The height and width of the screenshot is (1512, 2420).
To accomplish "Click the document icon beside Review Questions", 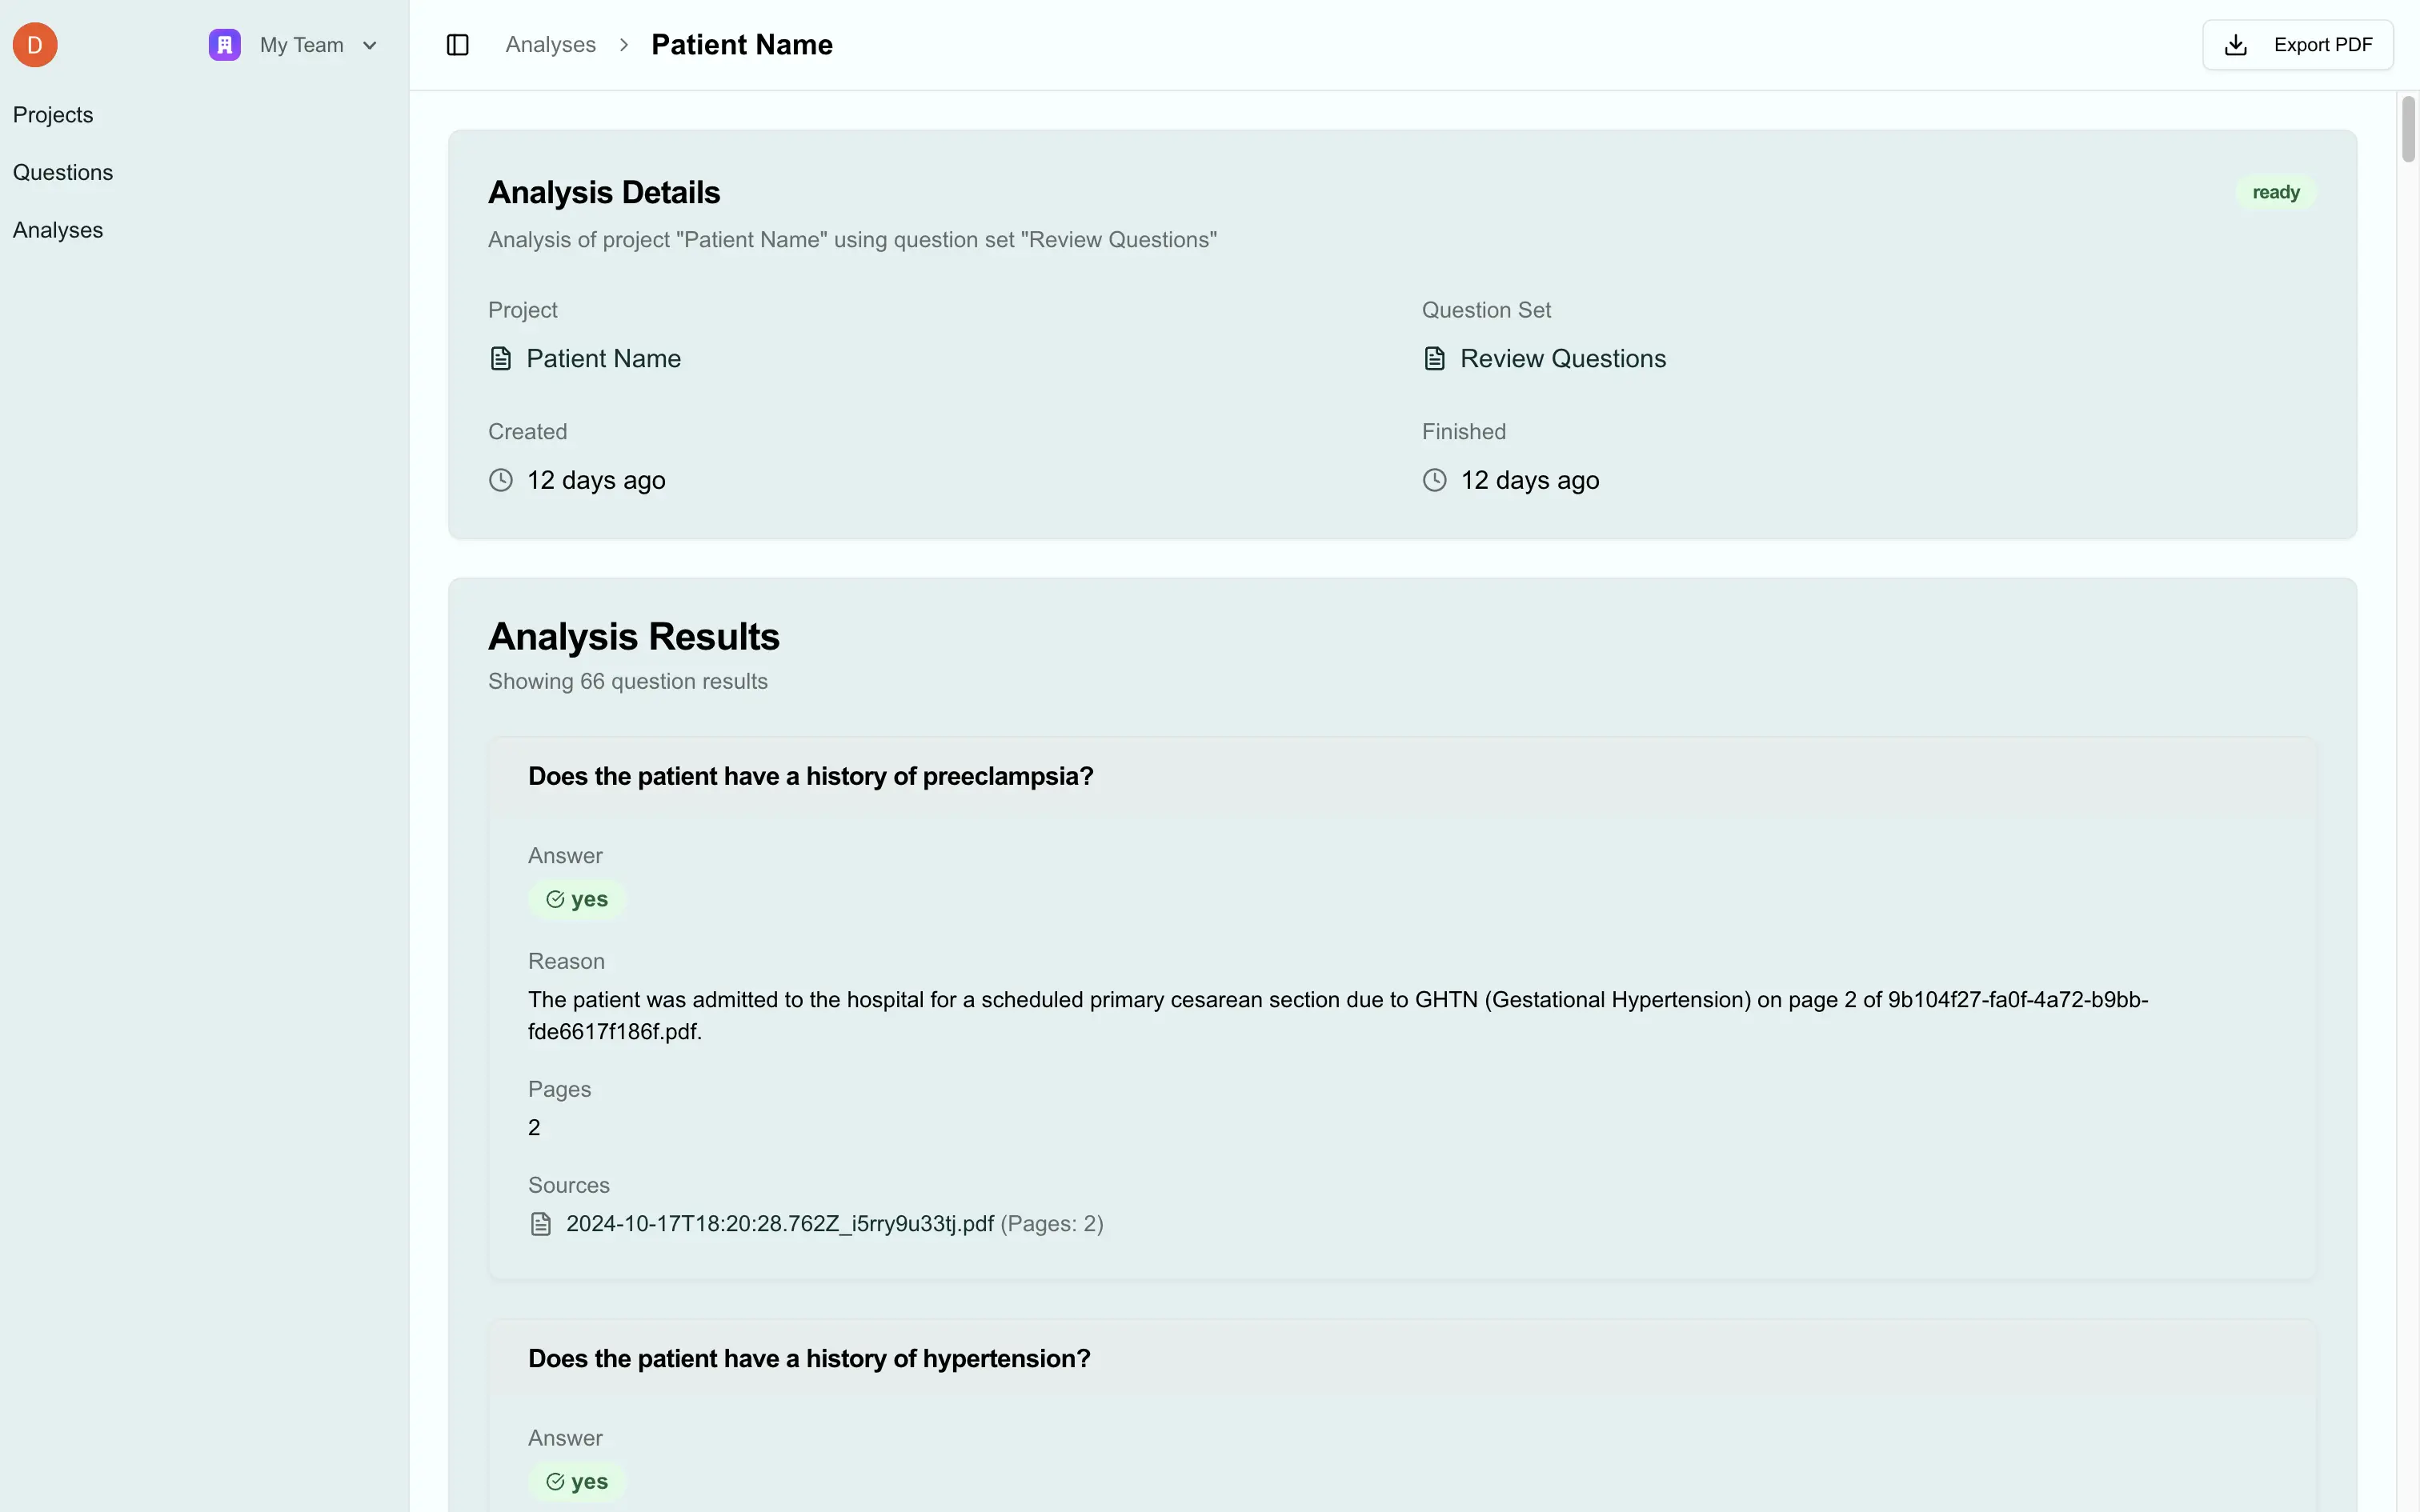I will pyautogui.click(x=1435, y=357).
